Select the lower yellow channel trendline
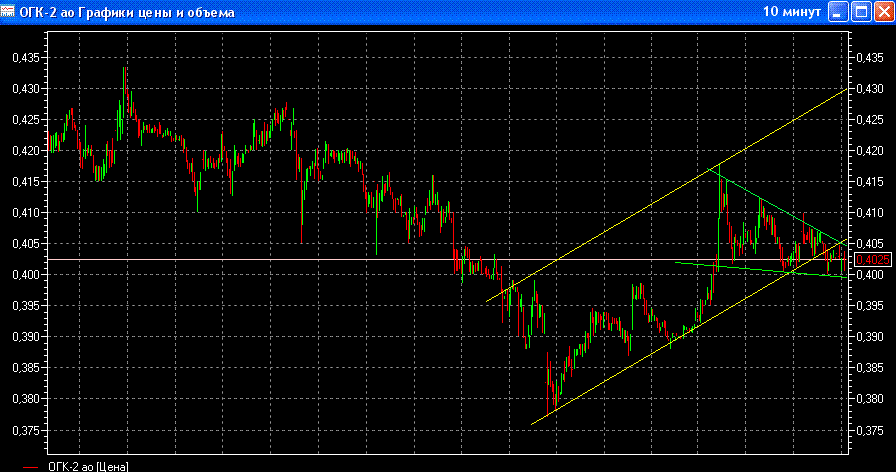This screenshot has height=472, width=896. point(689,331)
